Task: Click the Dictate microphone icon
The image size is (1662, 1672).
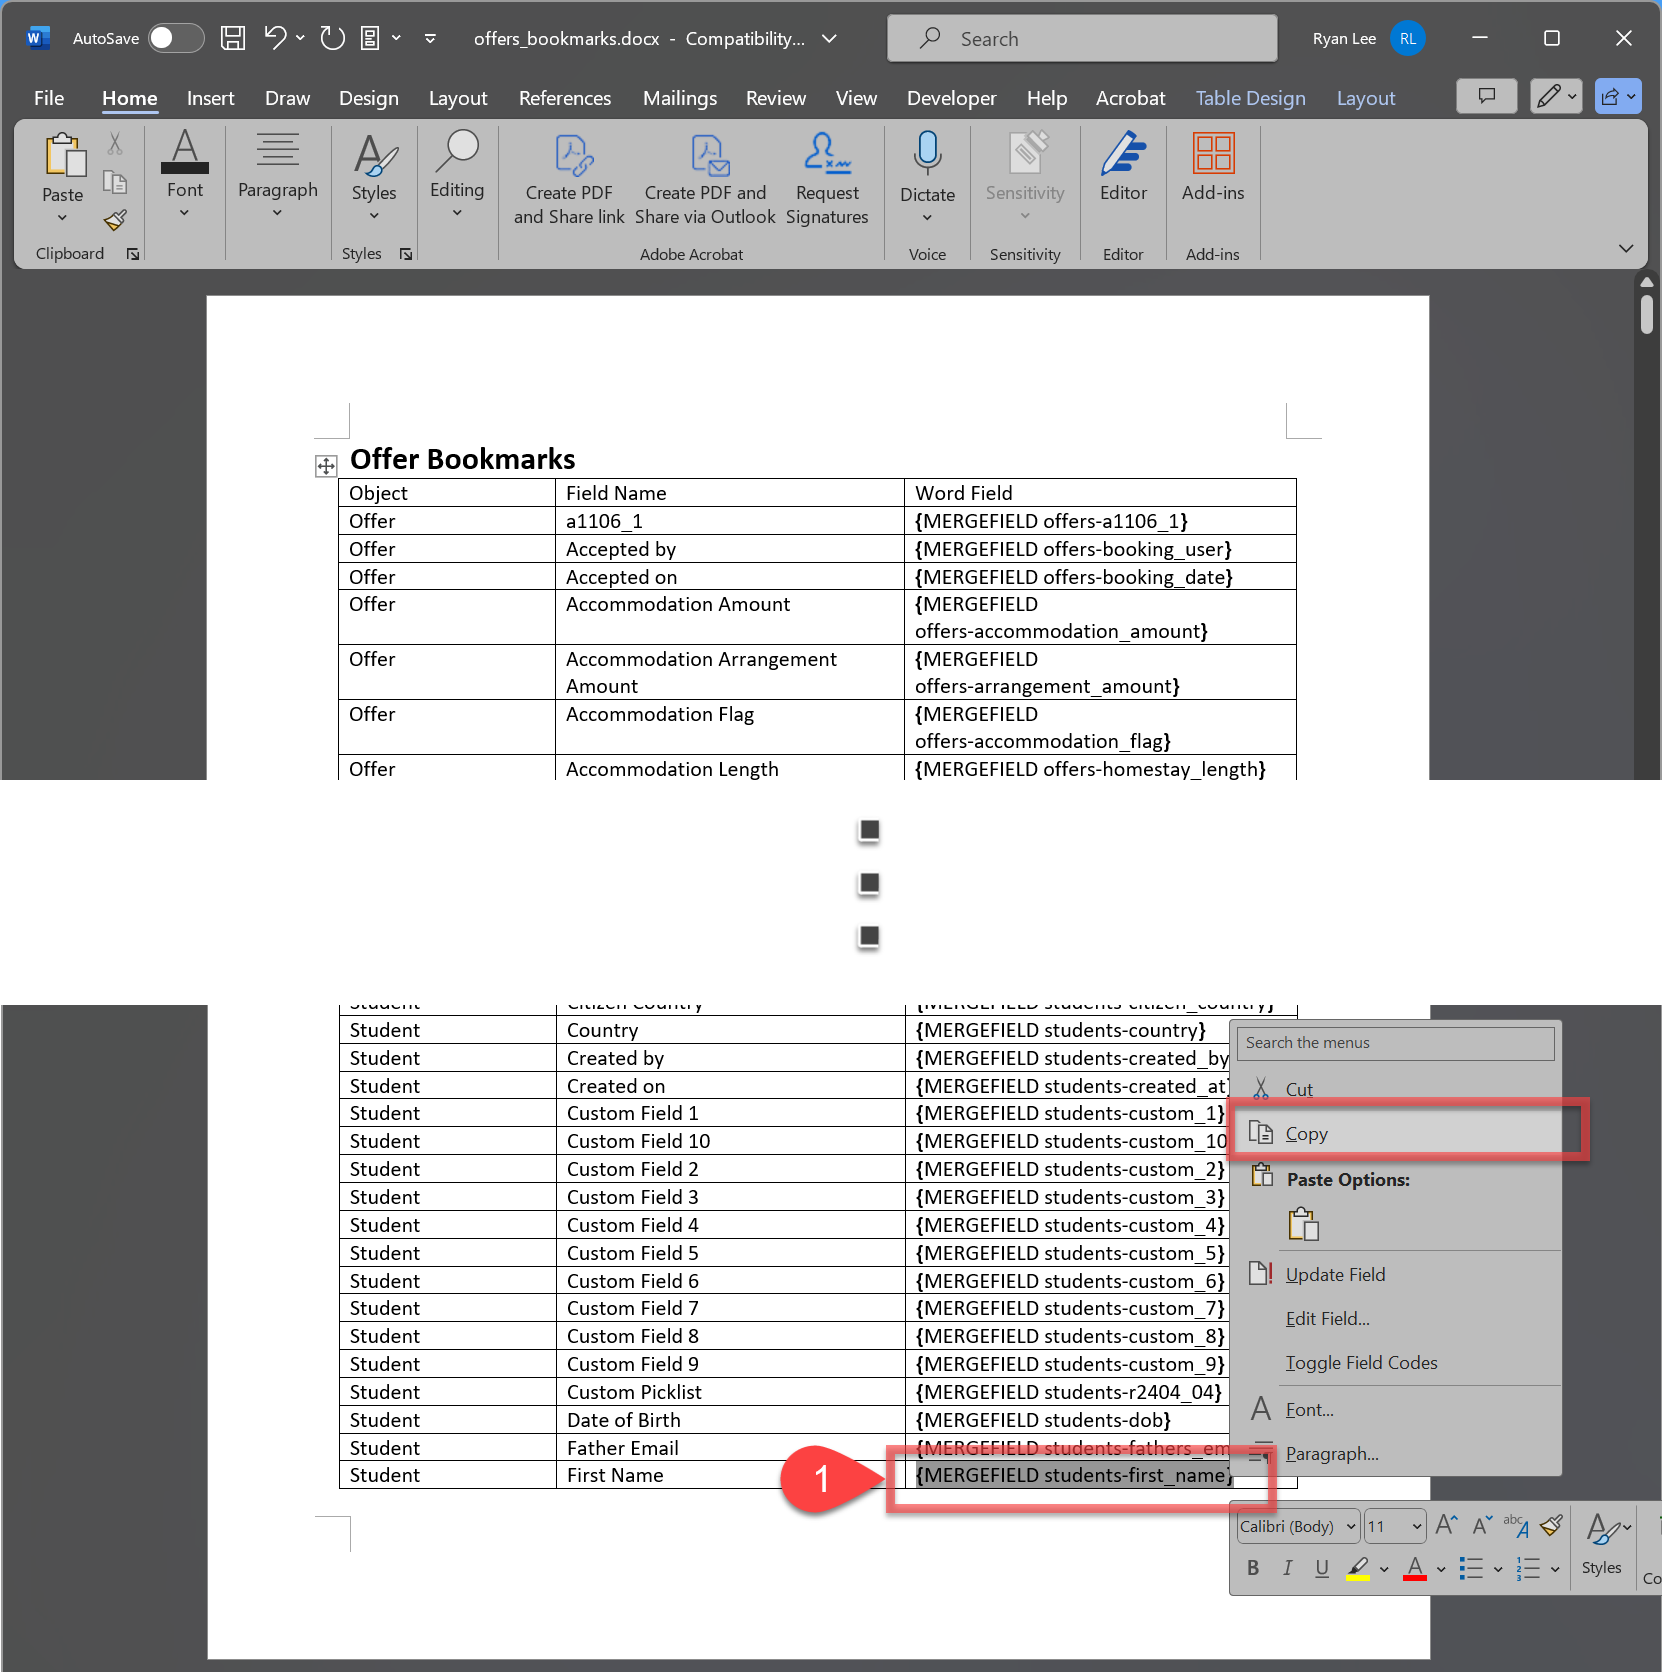Action: click(x=927, y=154)
